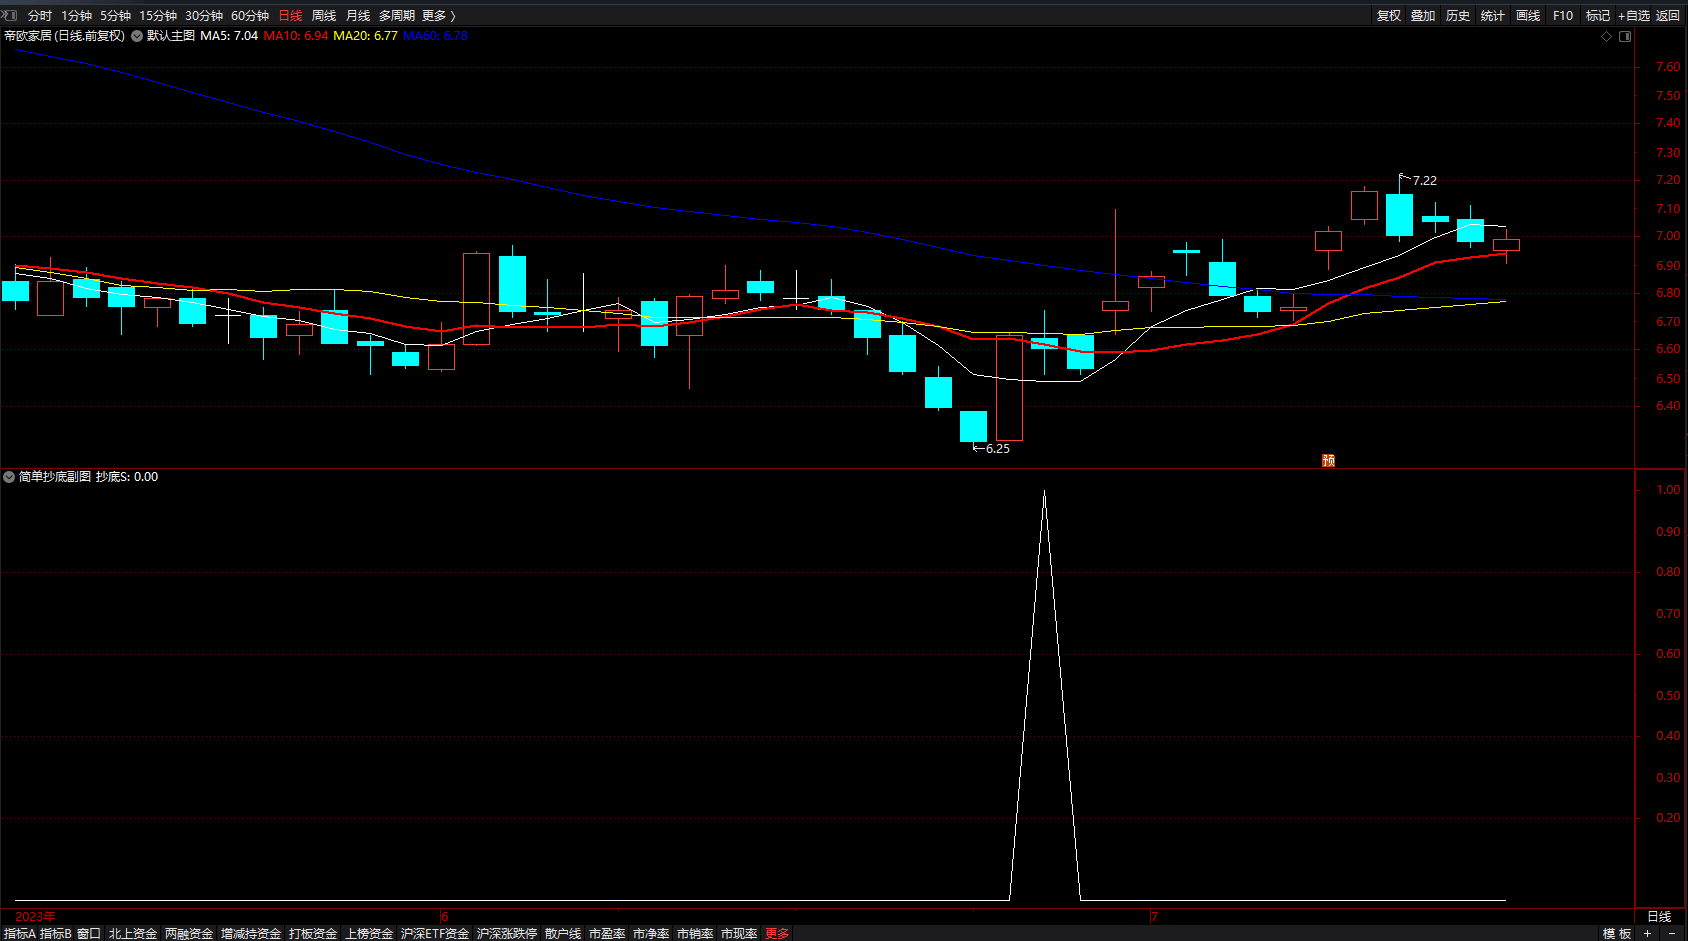Open the 画线 drawing tools
1688x941 pixels.
pos(1527,15)
